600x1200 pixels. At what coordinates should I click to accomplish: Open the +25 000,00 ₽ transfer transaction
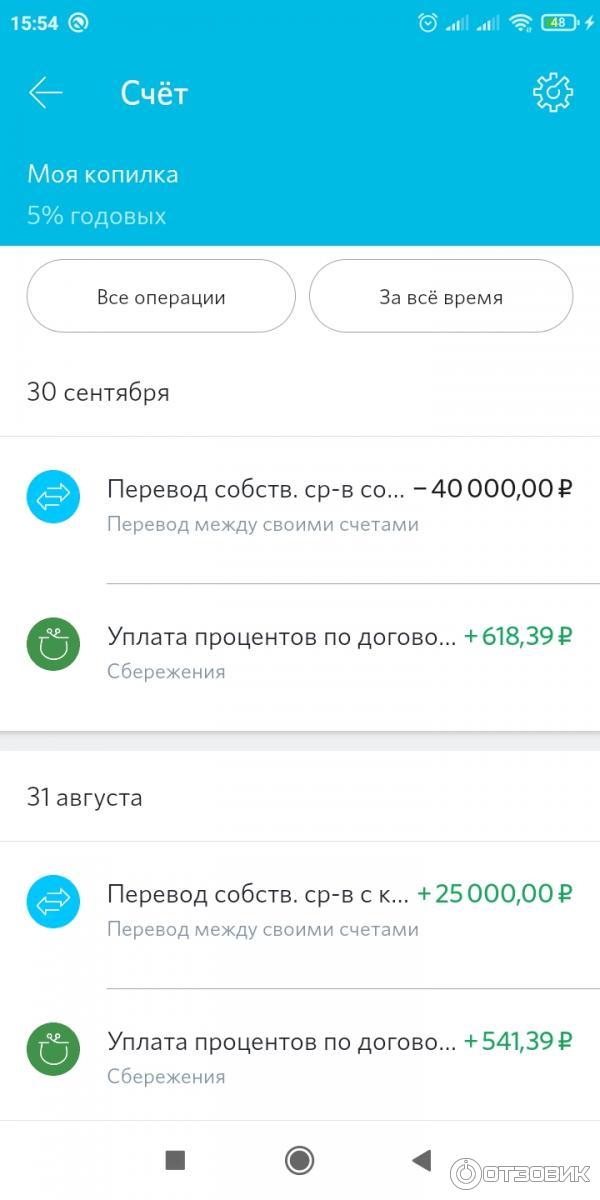tap(340, 908)
